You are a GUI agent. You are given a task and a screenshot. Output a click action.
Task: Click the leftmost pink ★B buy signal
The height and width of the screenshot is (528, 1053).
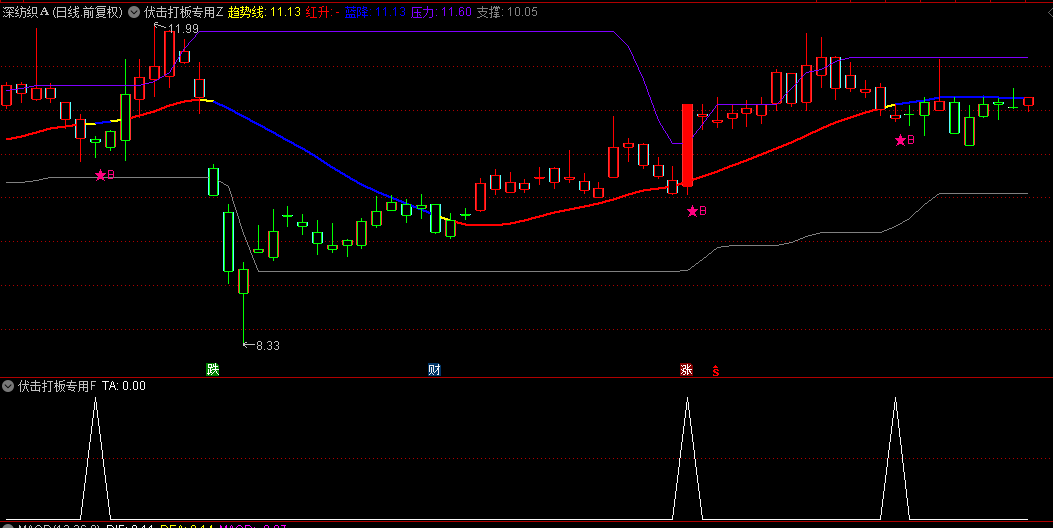(x=105, y=175)
